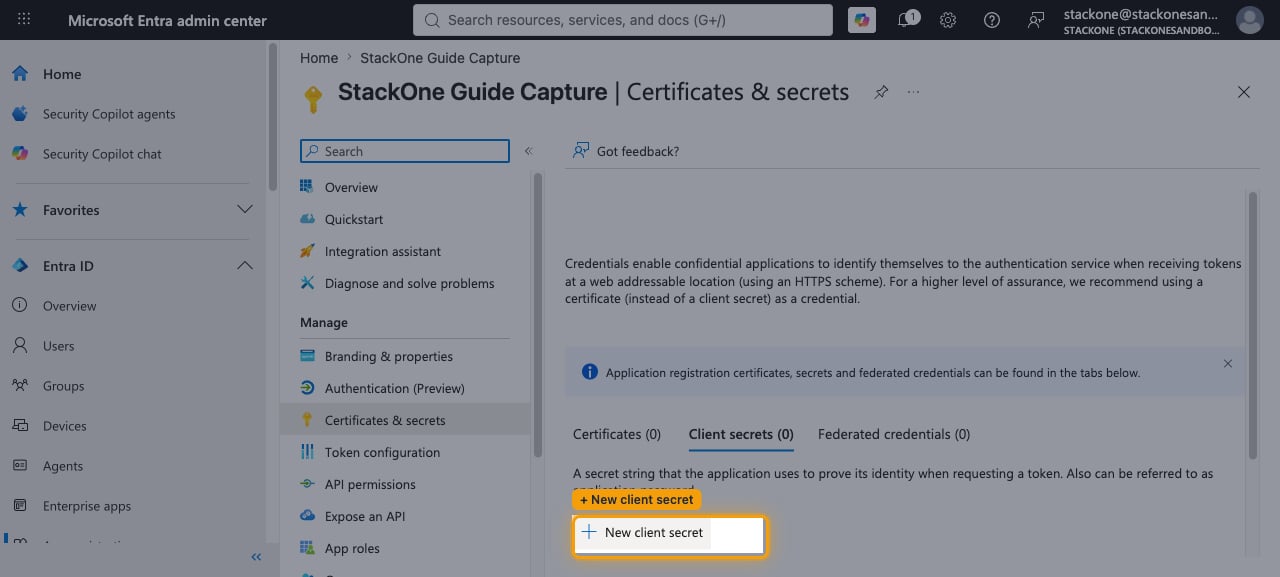This screenshot has width=1280, height=577.
Task: Open the account avatar menu
Action: coord(1249,20)
